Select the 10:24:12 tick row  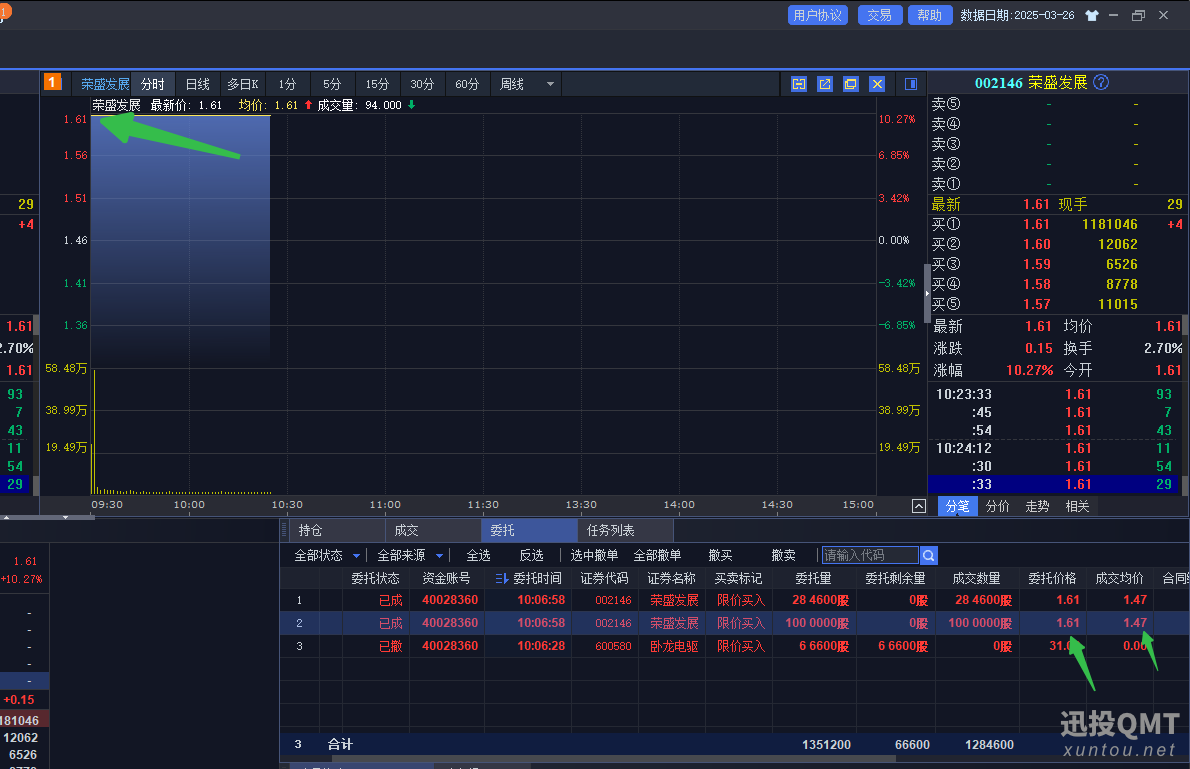pos(1053,449)
